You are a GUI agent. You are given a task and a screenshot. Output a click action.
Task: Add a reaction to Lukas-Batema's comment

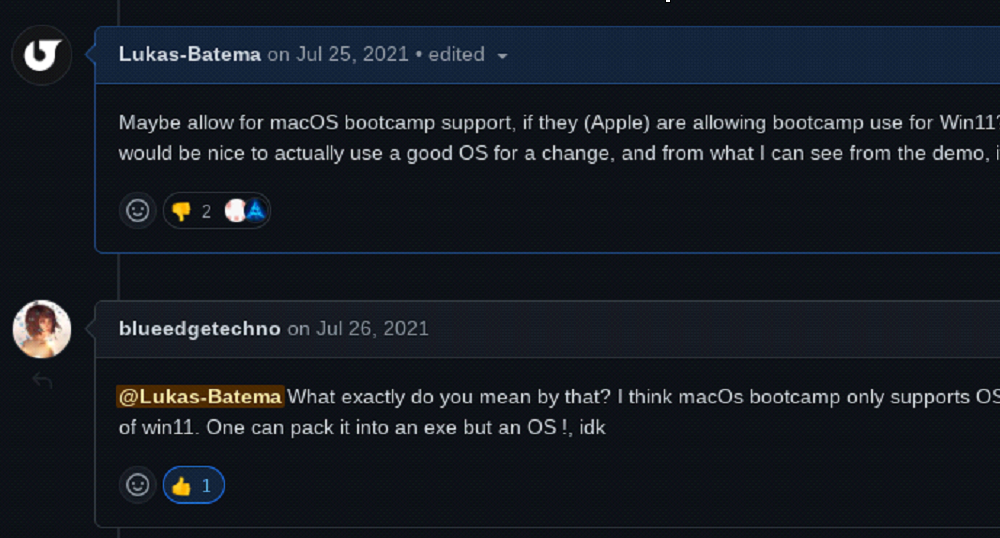(x=138, y=211)
